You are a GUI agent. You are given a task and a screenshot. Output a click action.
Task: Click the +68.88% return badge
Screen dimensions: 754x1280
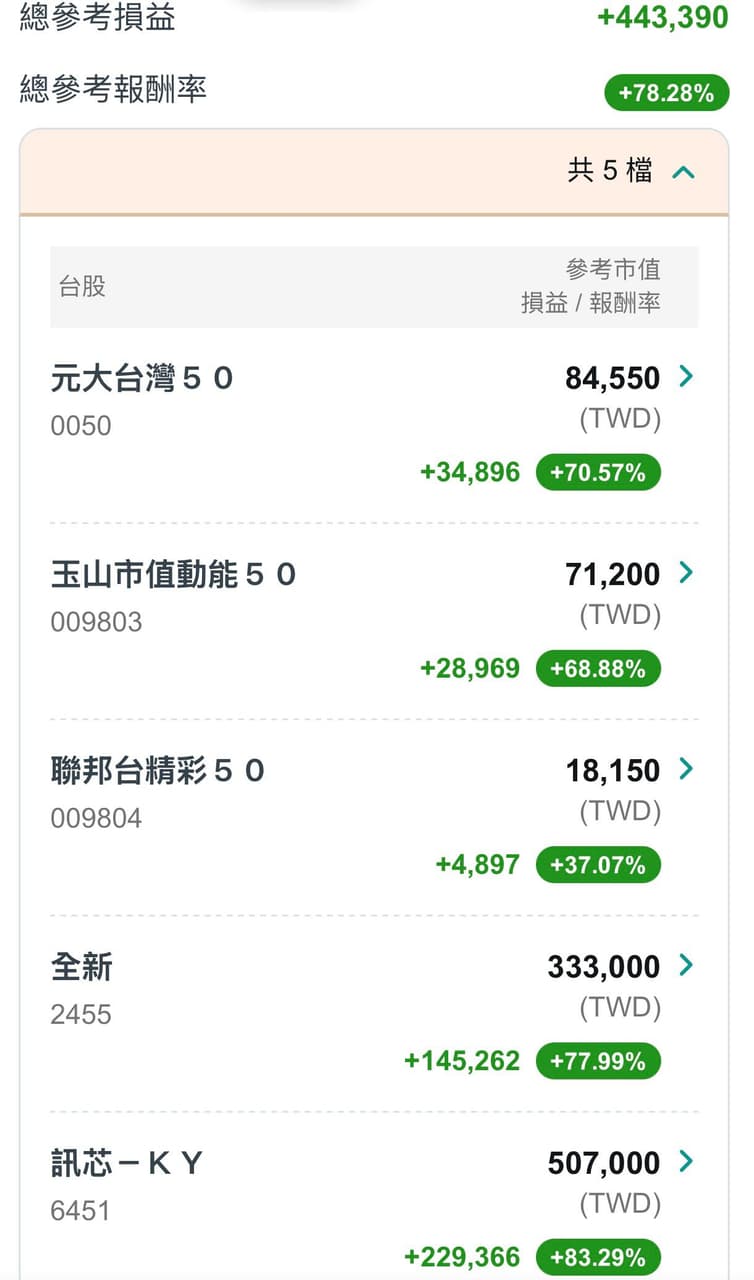[x=598, y=668]
